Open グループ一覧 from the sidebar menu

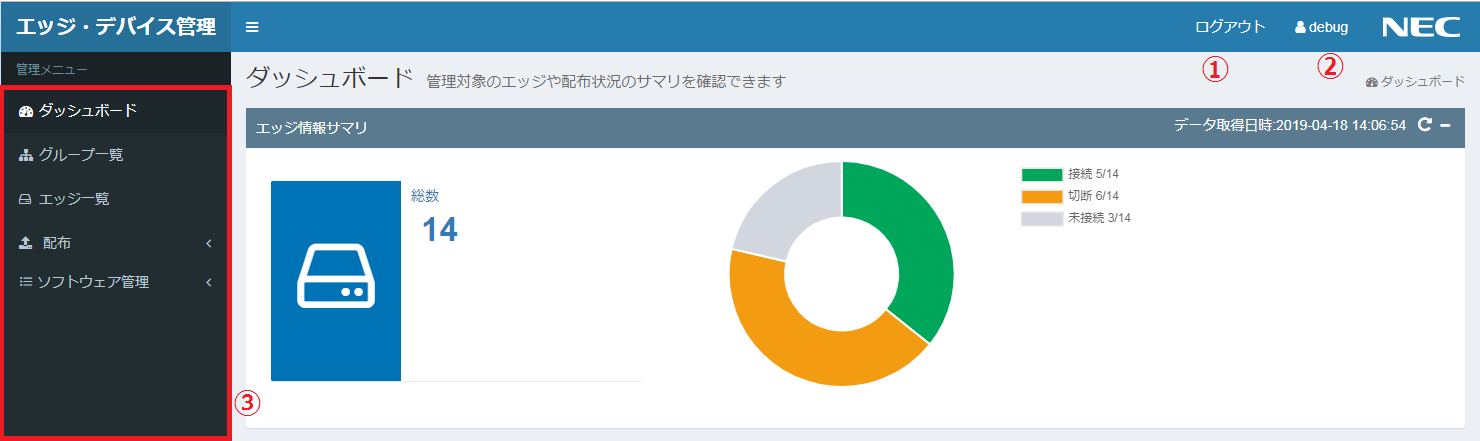pyautogui.click(x=81, y=155)
